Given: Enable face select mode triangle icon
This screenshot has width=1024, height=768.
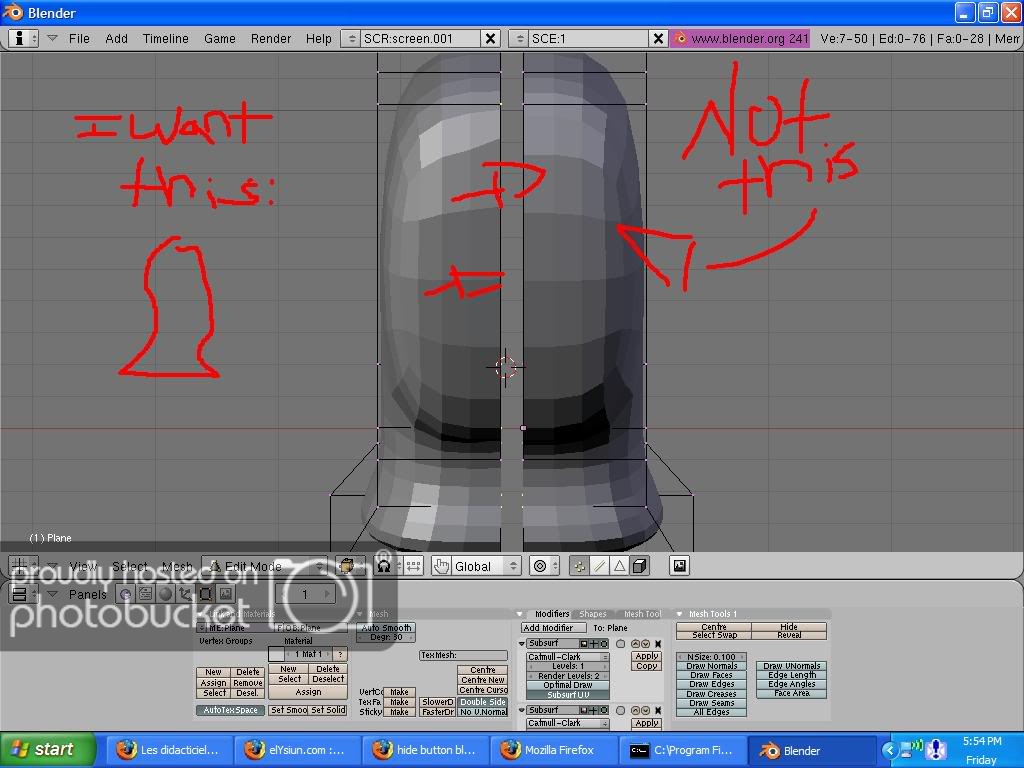Looking at the screenshot, I should 619,566.
